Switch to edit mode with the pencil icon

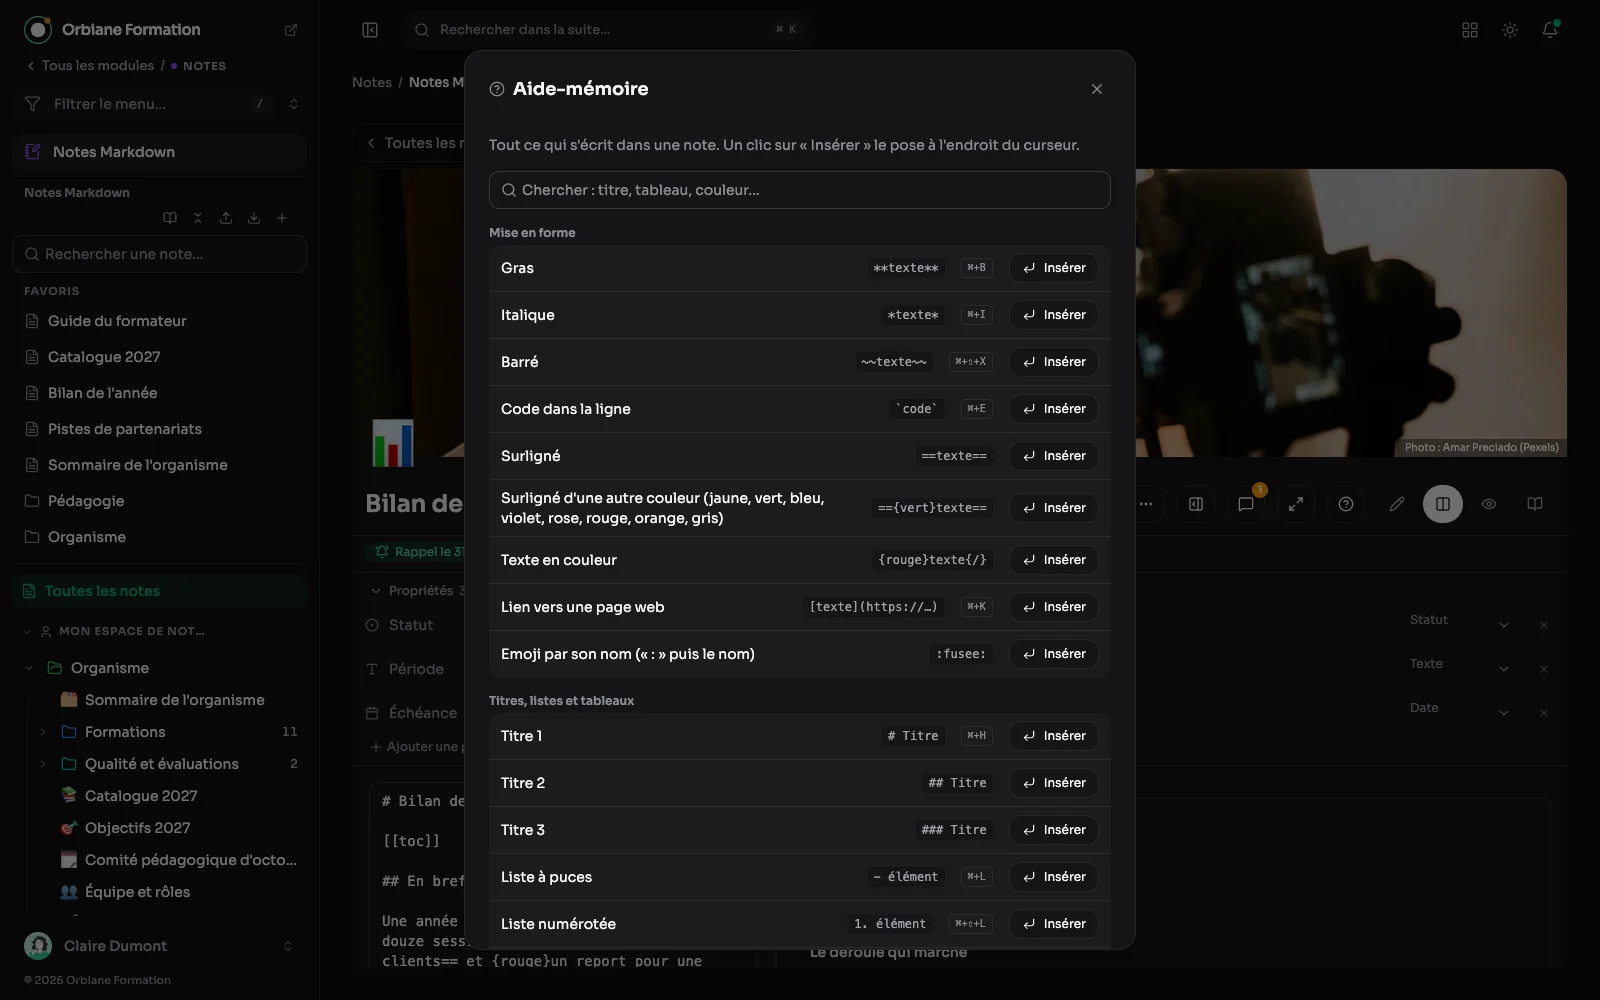pos(1397,504)
